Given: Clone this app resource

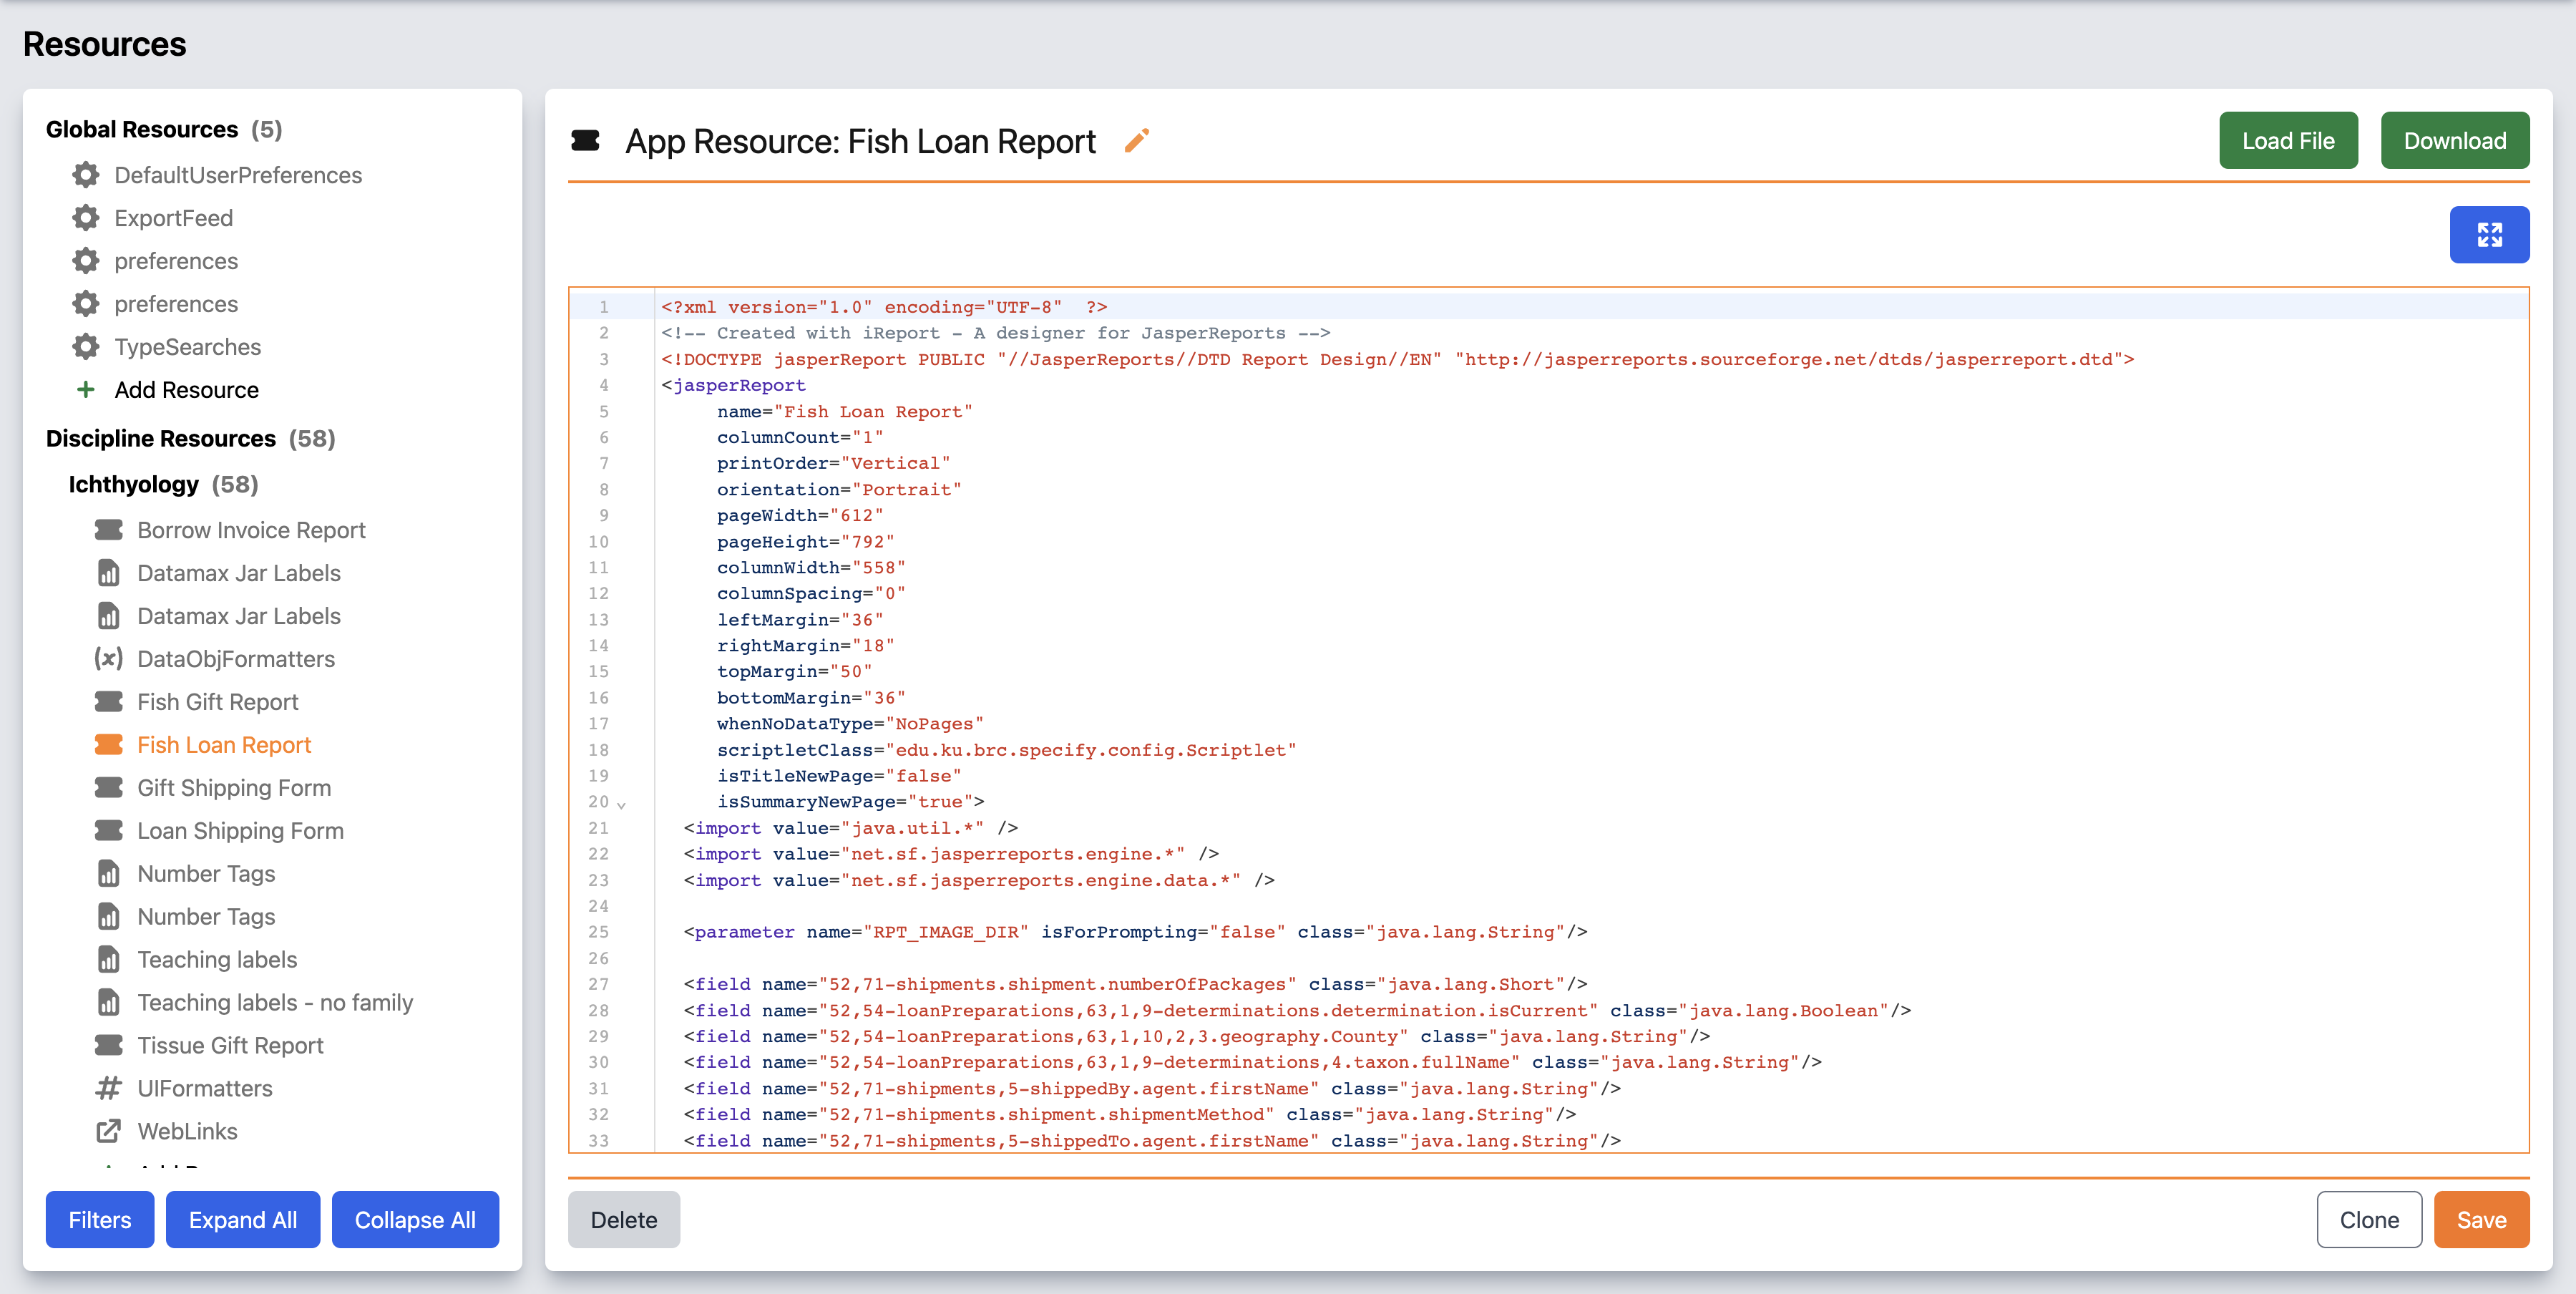Looking at the screenshot, I should coord(2369,1220).
